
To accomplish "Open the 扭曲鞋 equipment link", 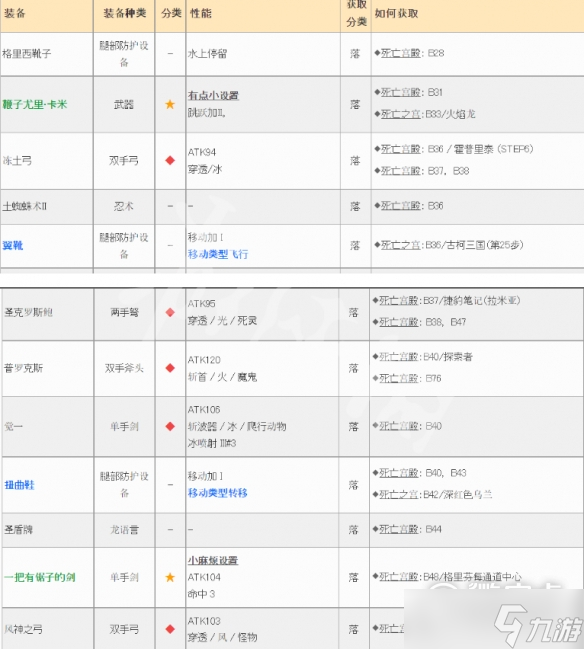I will pos(19,485).
